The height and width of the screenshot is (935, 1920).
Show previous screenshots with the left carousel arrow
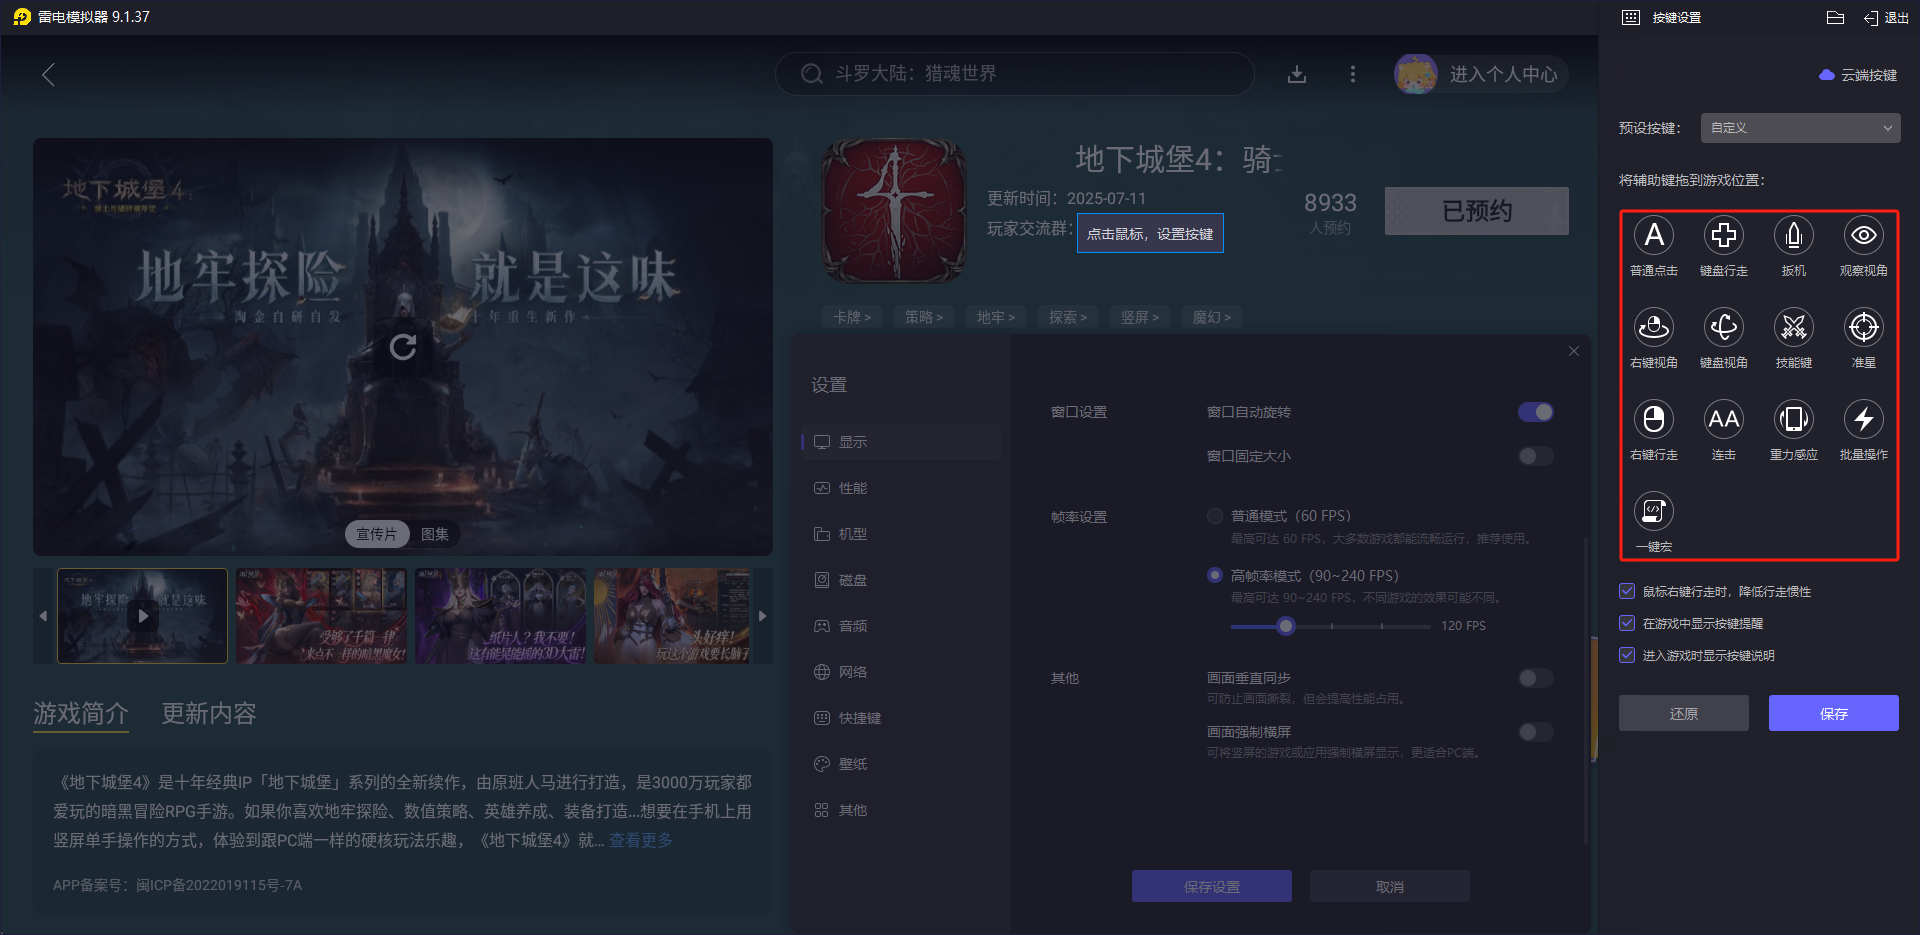point(43,616)
